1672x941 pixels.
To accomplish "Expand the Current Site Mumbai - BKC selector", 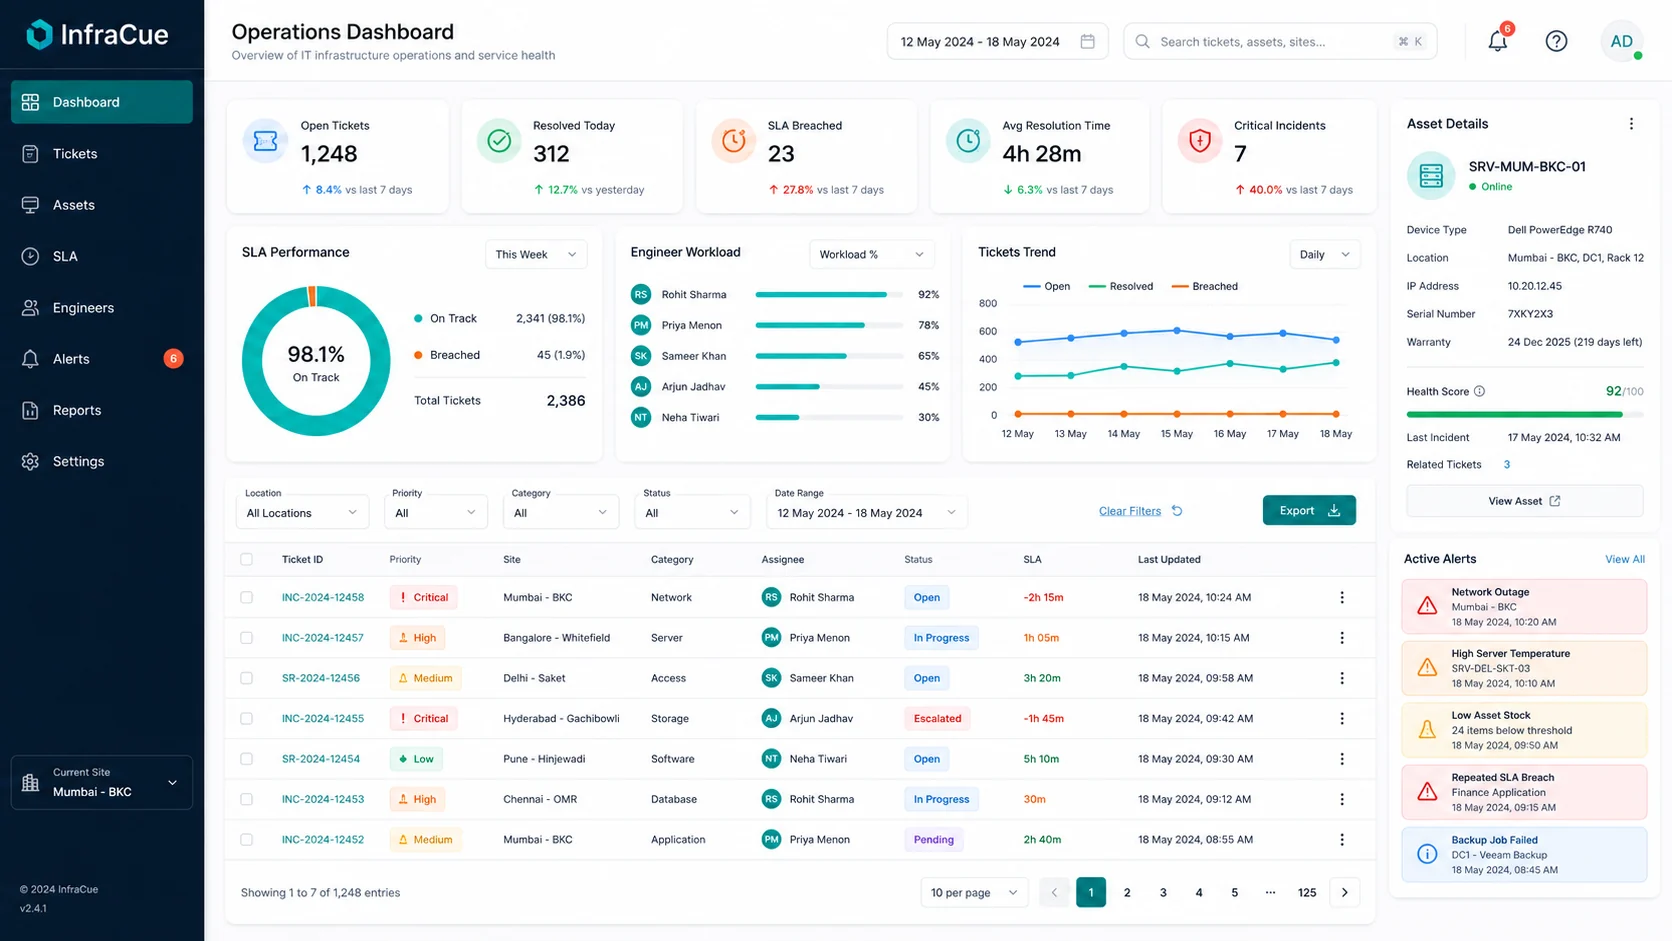I will click(x=102, y=782).
